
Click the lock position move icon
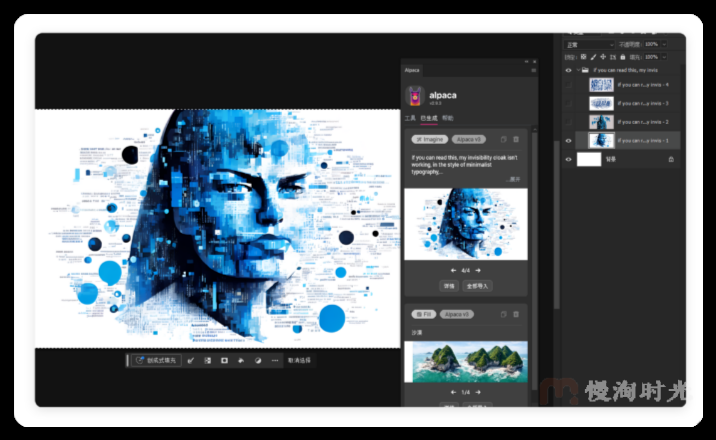point(603,57)
